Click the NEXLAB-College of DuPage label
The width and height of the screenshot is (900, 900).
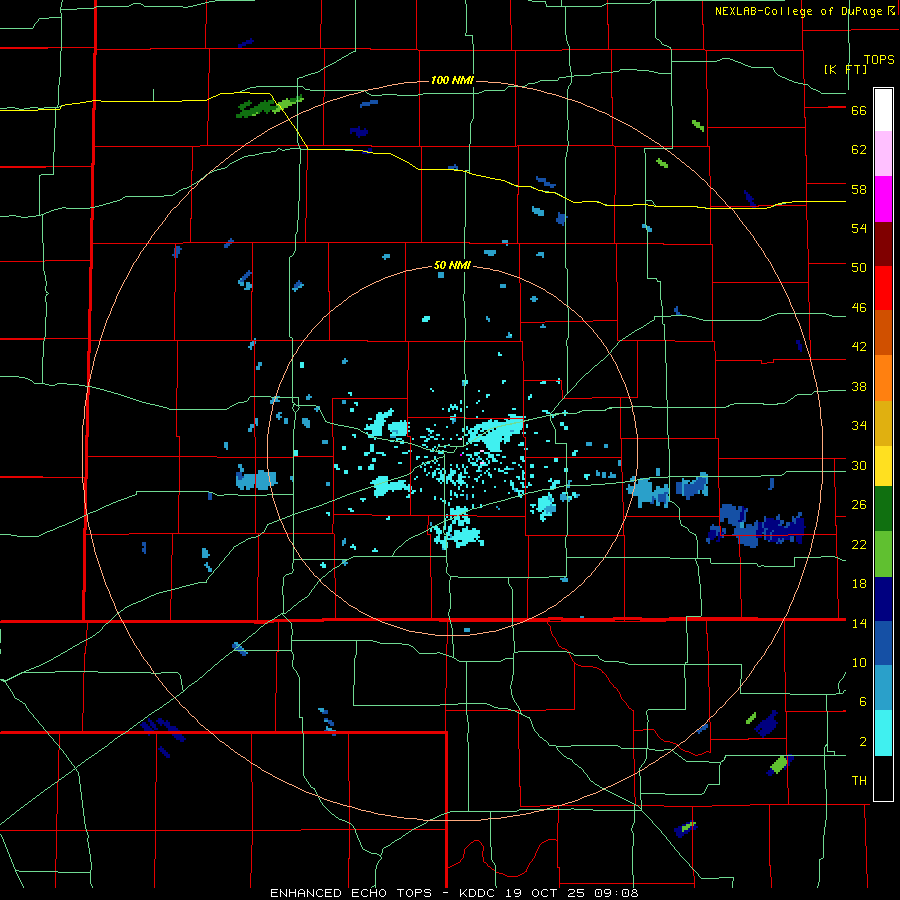798,11
